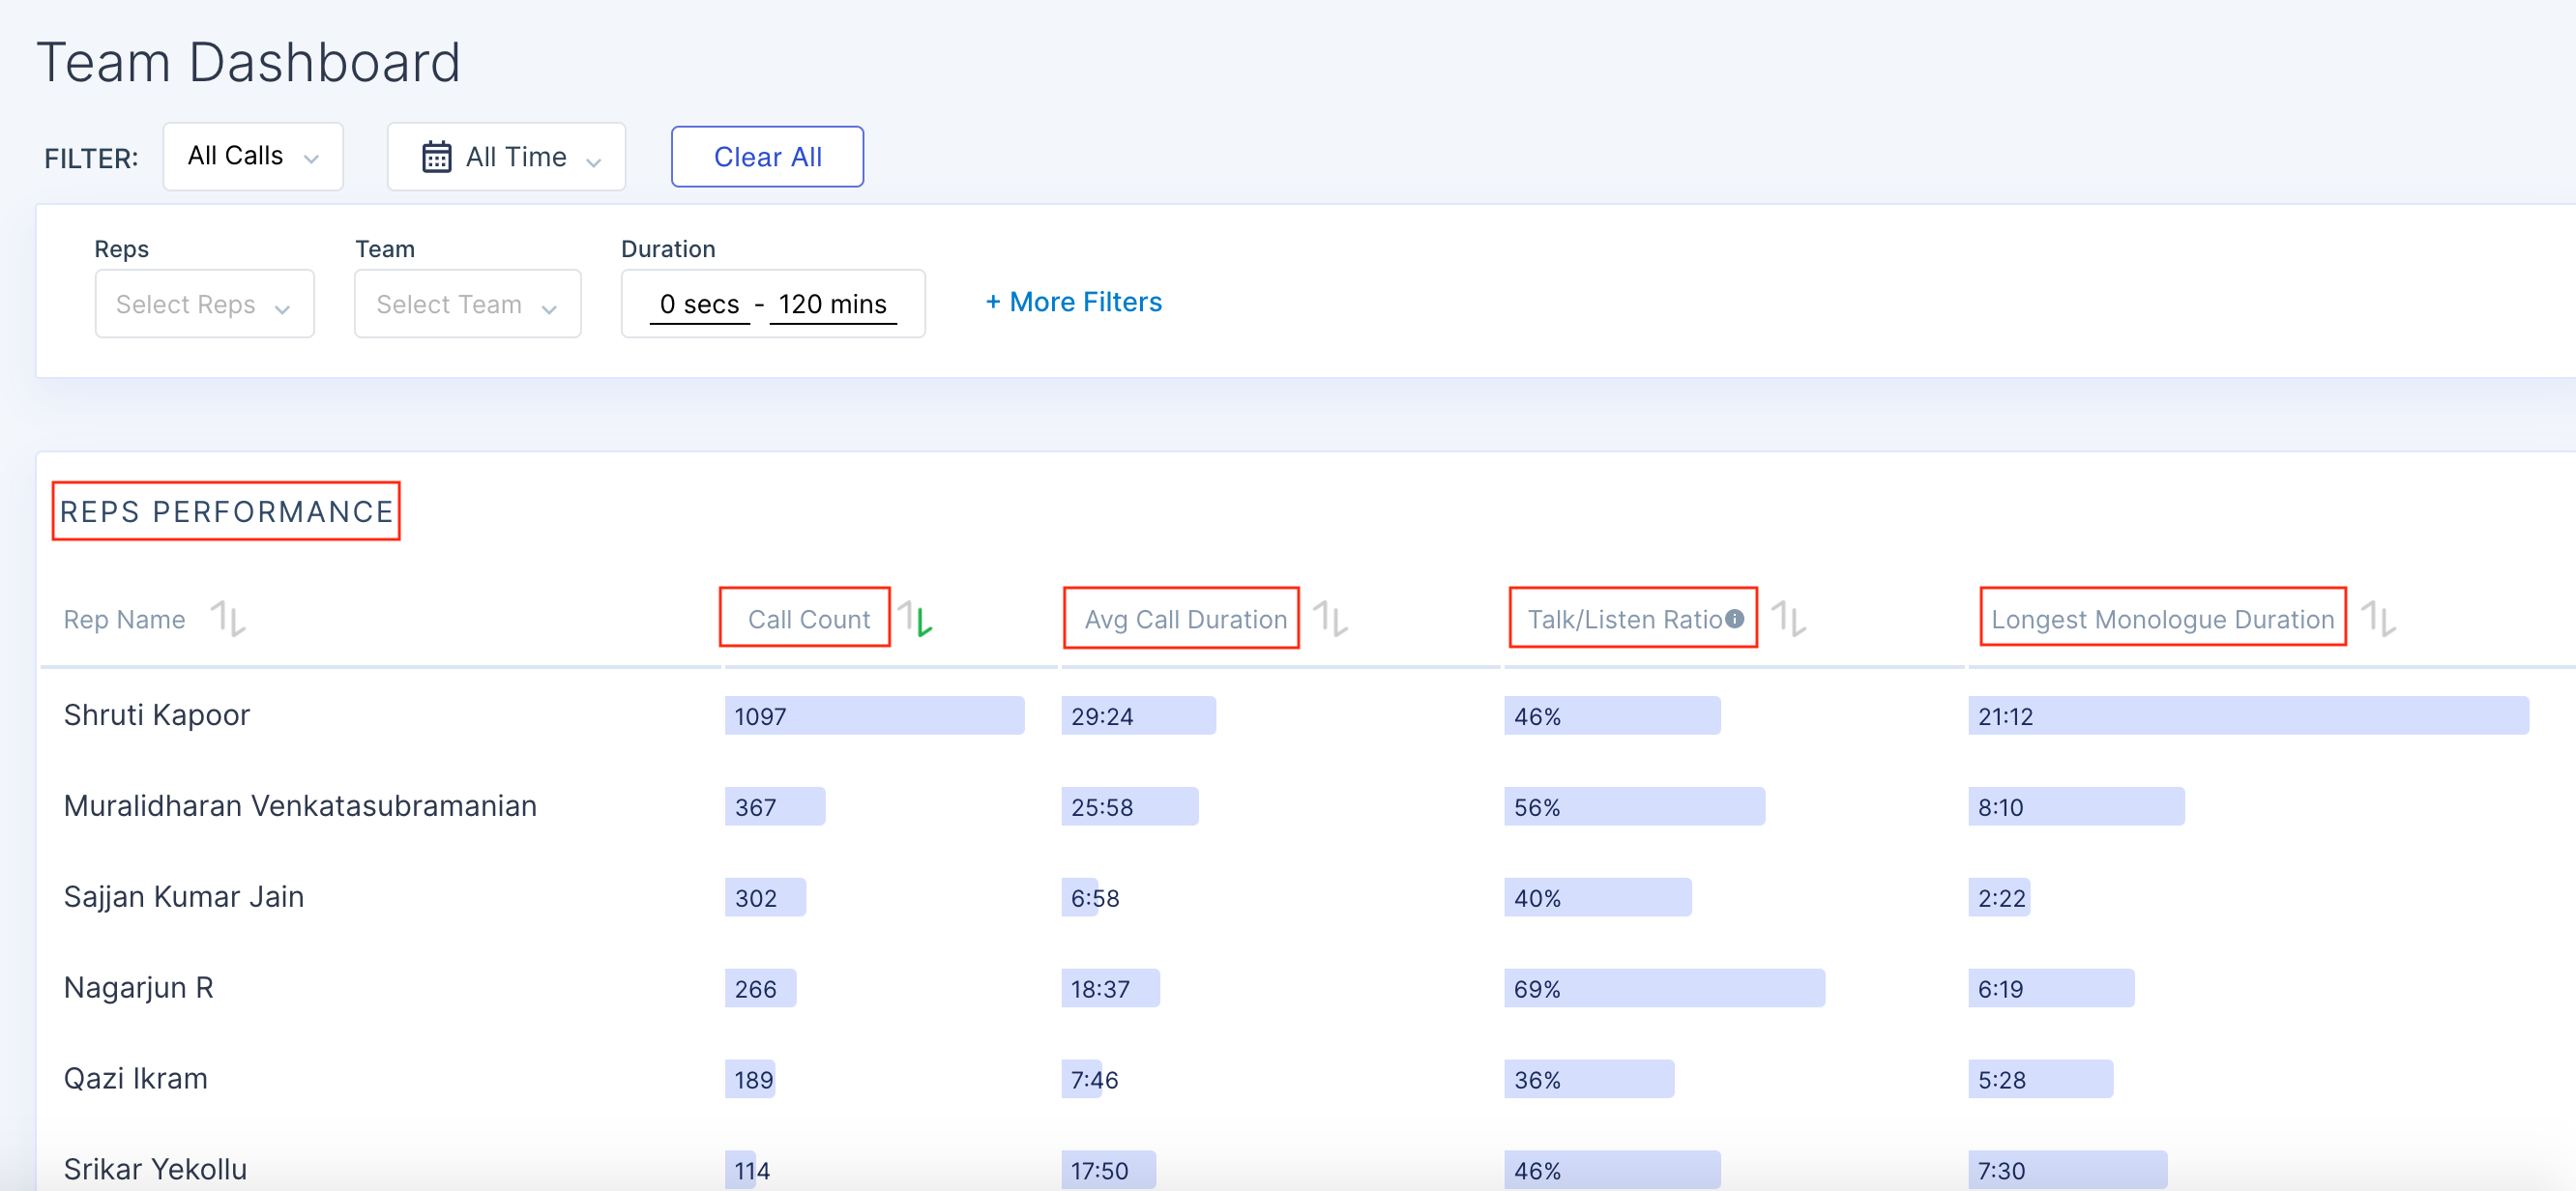Viewport: 2576px width, 1191px height.
Task: Open the Select Team dropdown
Action: coord(467,304)
